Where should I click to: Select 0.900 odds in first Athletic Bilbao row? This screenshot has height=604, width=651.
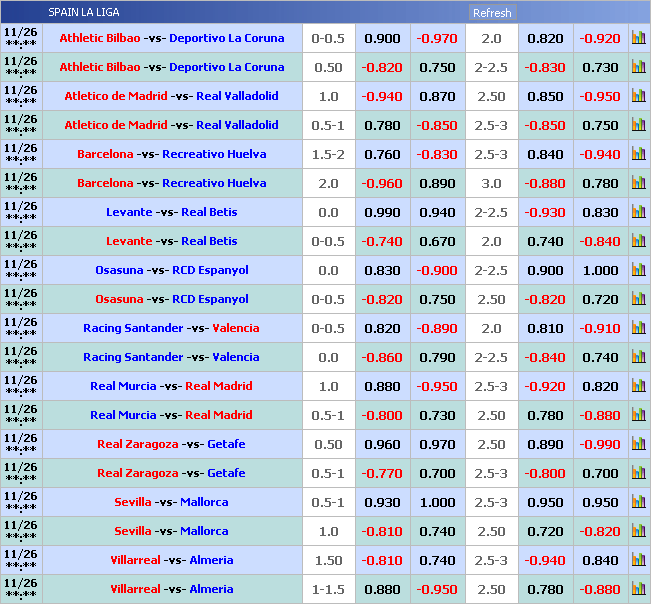382,39
